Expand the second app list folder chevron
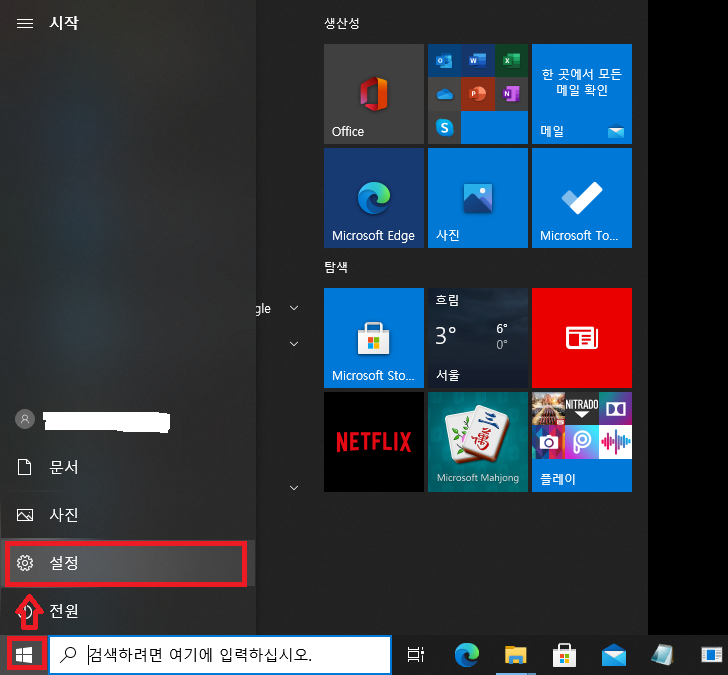The height and width of the screenshot is (675, 728). [294, 344]
